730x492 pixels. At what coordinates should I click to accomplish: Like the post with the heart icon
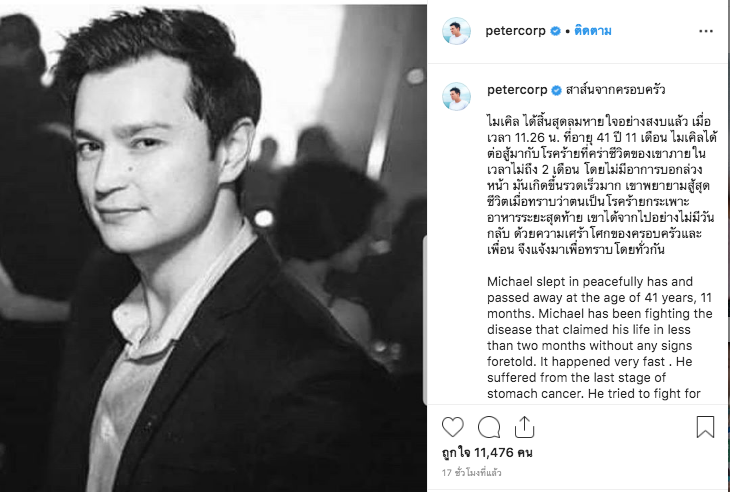453,427
